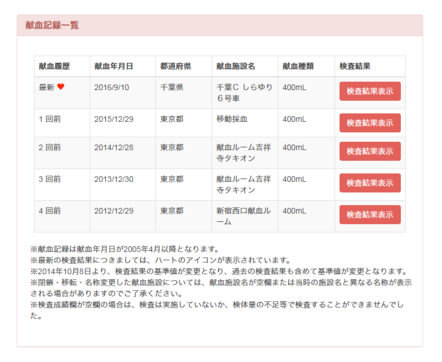This screenshot has height=362, width=442.
Task: Click the 献血種類 column header
Action: (x=298, y=66)
